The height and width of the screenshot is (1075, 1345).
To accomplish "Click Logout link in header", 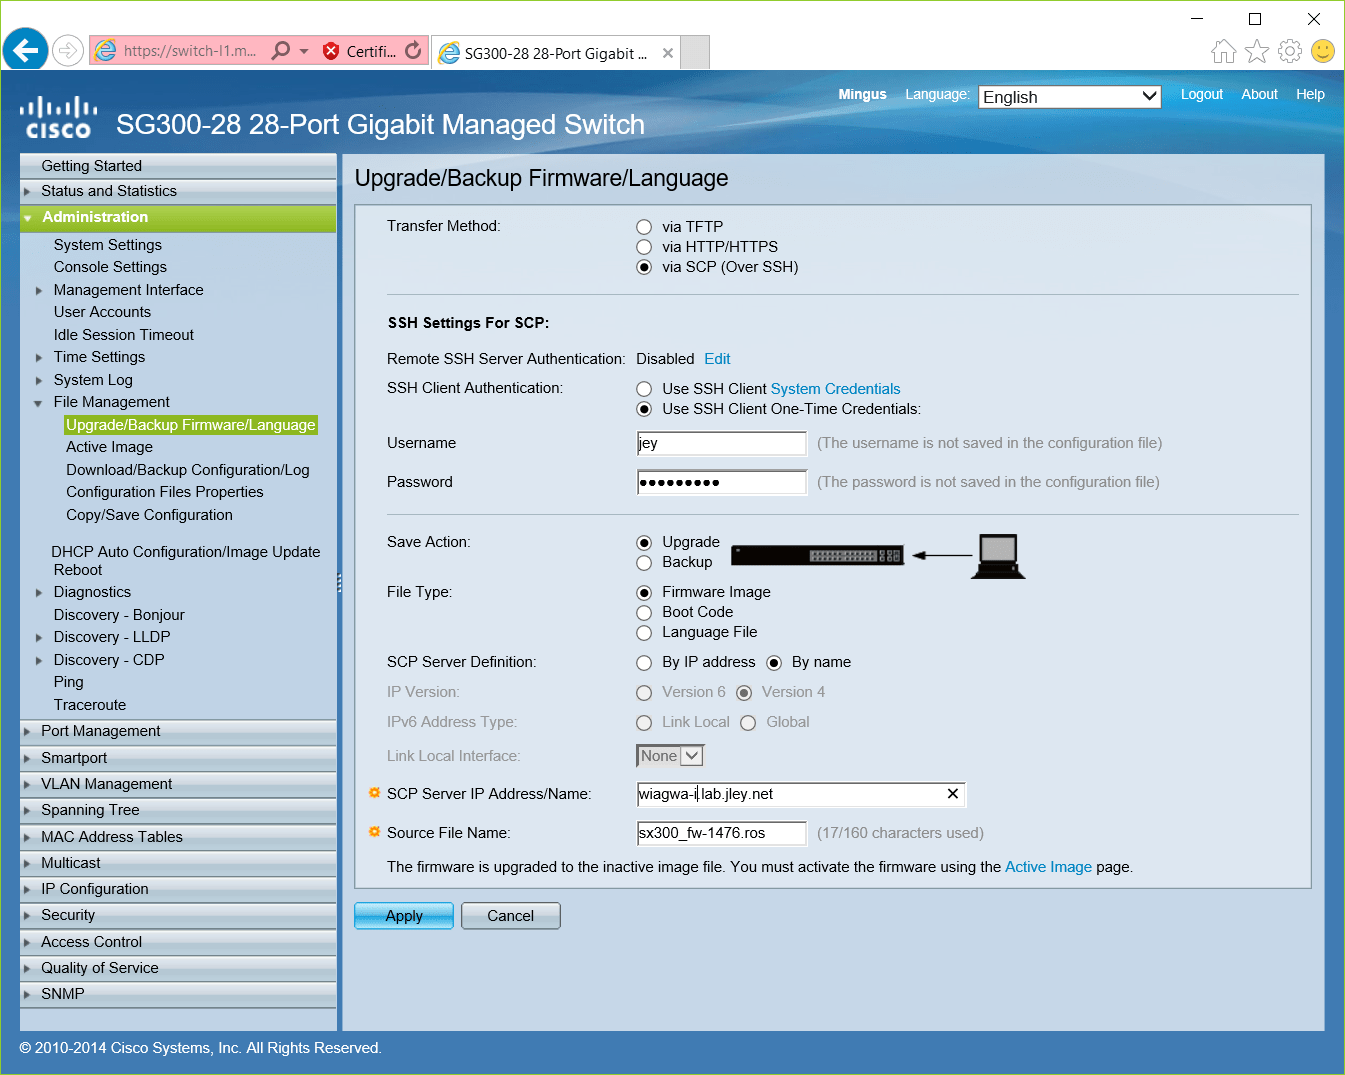I will (1202, 94).
